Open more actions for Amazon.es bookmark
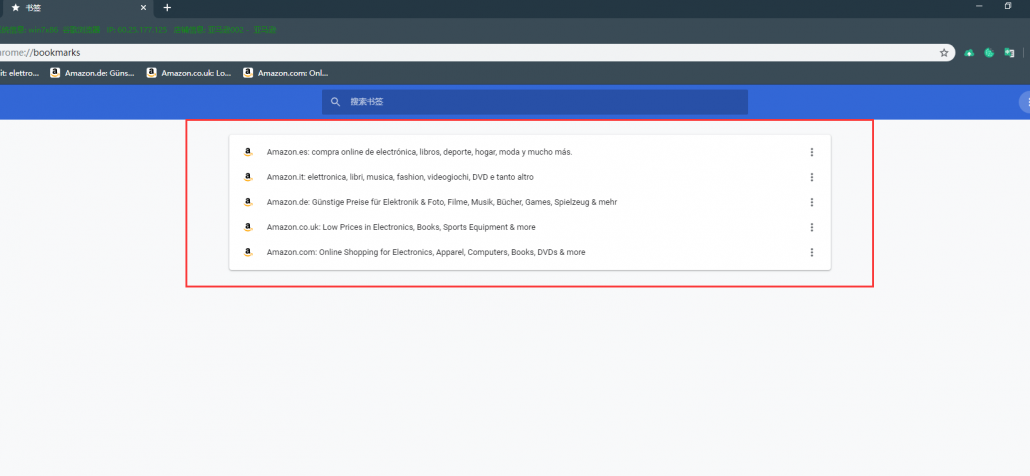 pyautogui.click(x=812, y=152)
